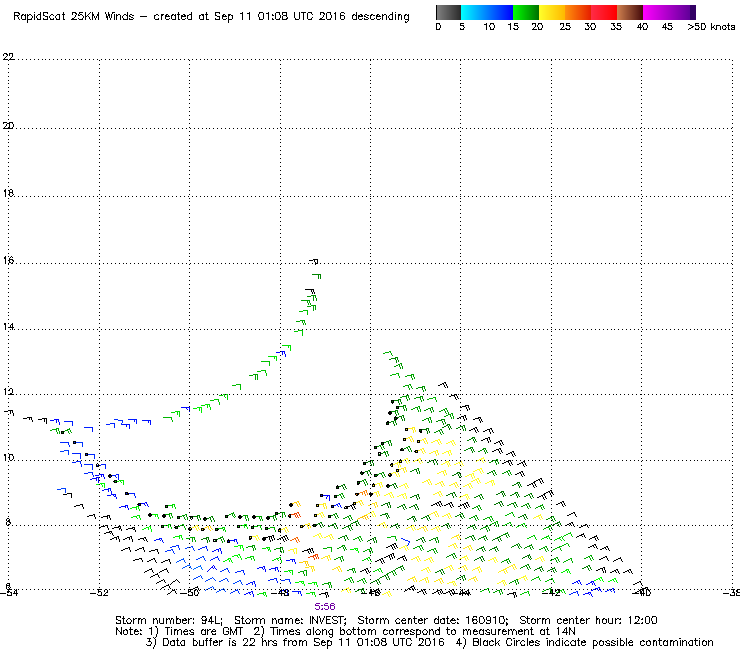Click the orange 25-30 knots legend swatch
This screenshot has height=650, width=740.
coord(578,12)
